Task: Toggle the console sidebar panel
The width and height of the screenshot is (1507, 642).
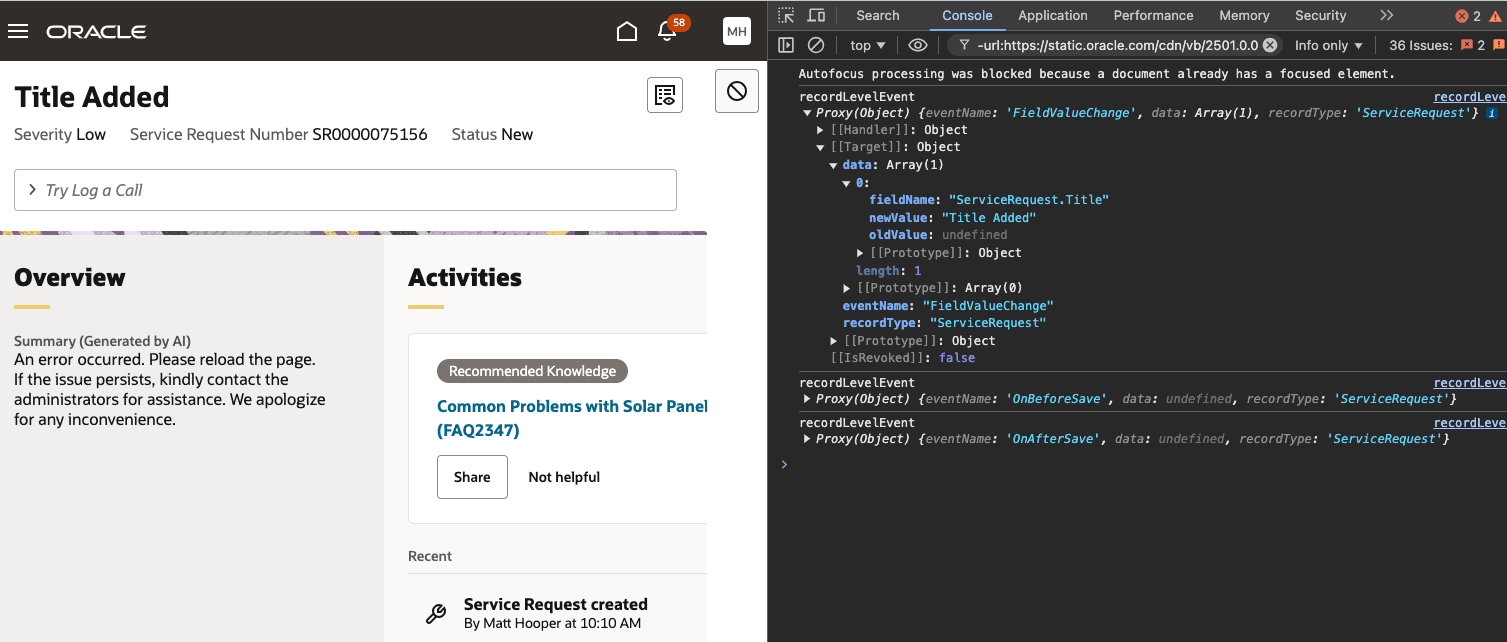Action: [x=786, y=45]
